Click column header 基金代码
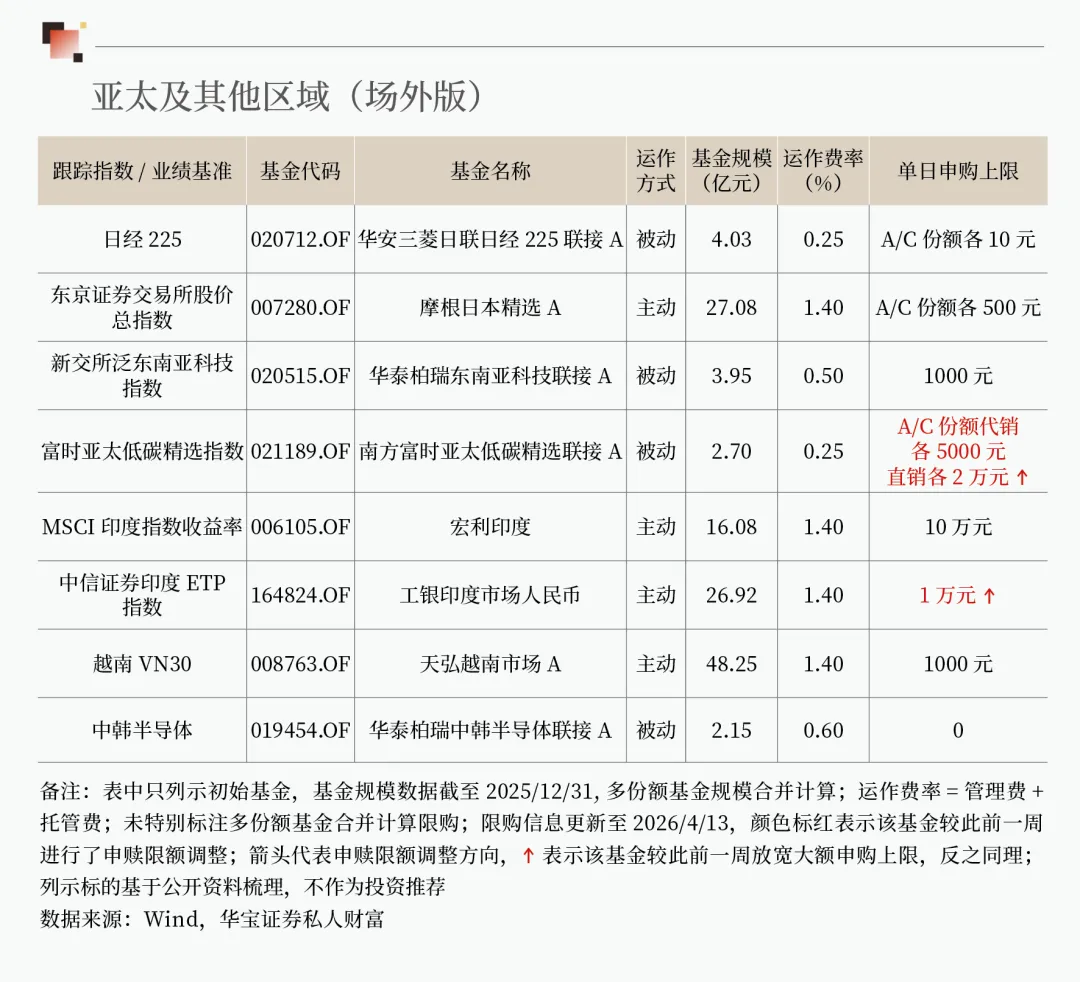Screen dimensions: 1080x982 click(x=300, y=171)
